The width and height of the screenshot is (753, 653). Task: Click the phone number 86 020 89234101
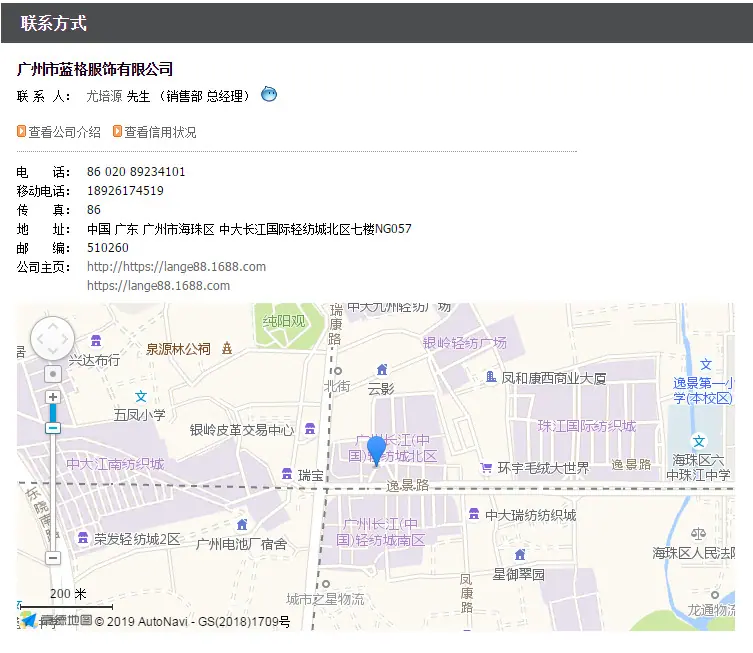pos(136,172)
